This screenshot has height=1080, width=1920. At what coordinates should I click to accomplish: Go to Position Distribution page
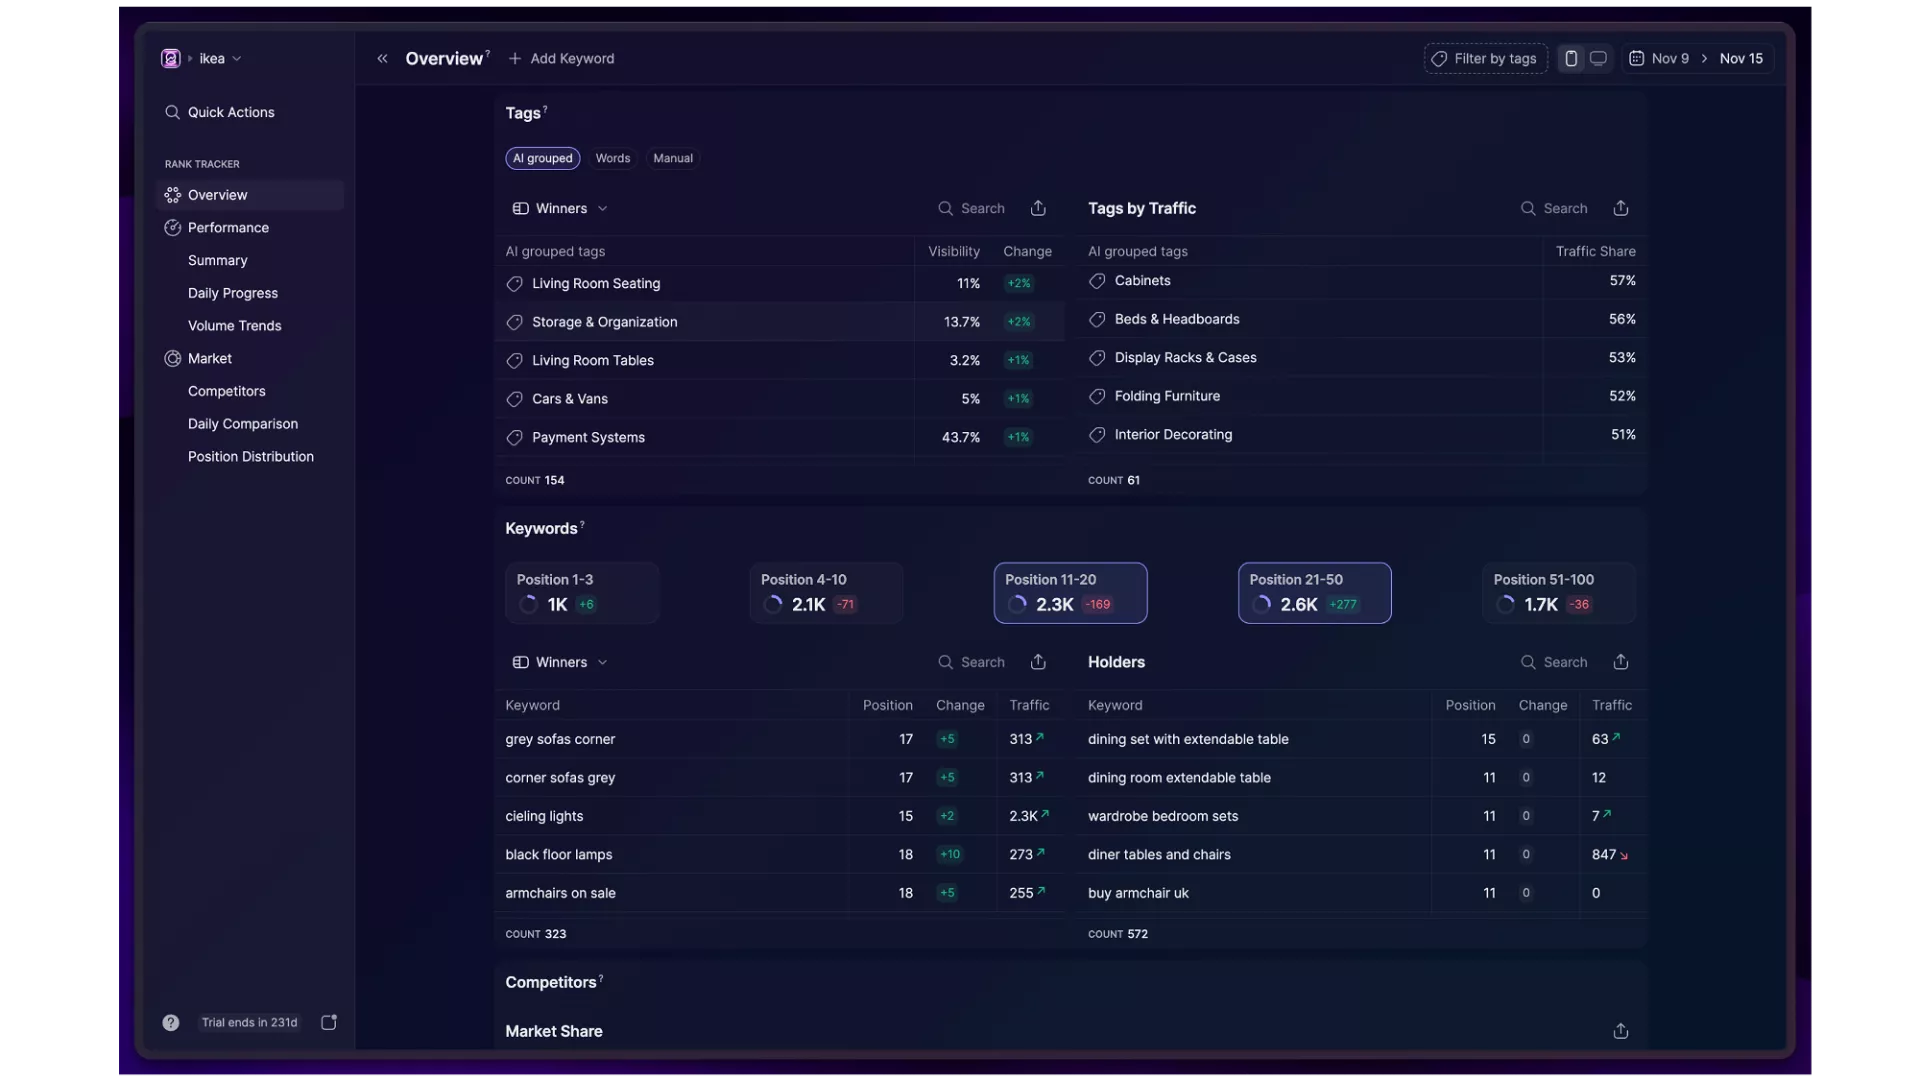(251, 456)
